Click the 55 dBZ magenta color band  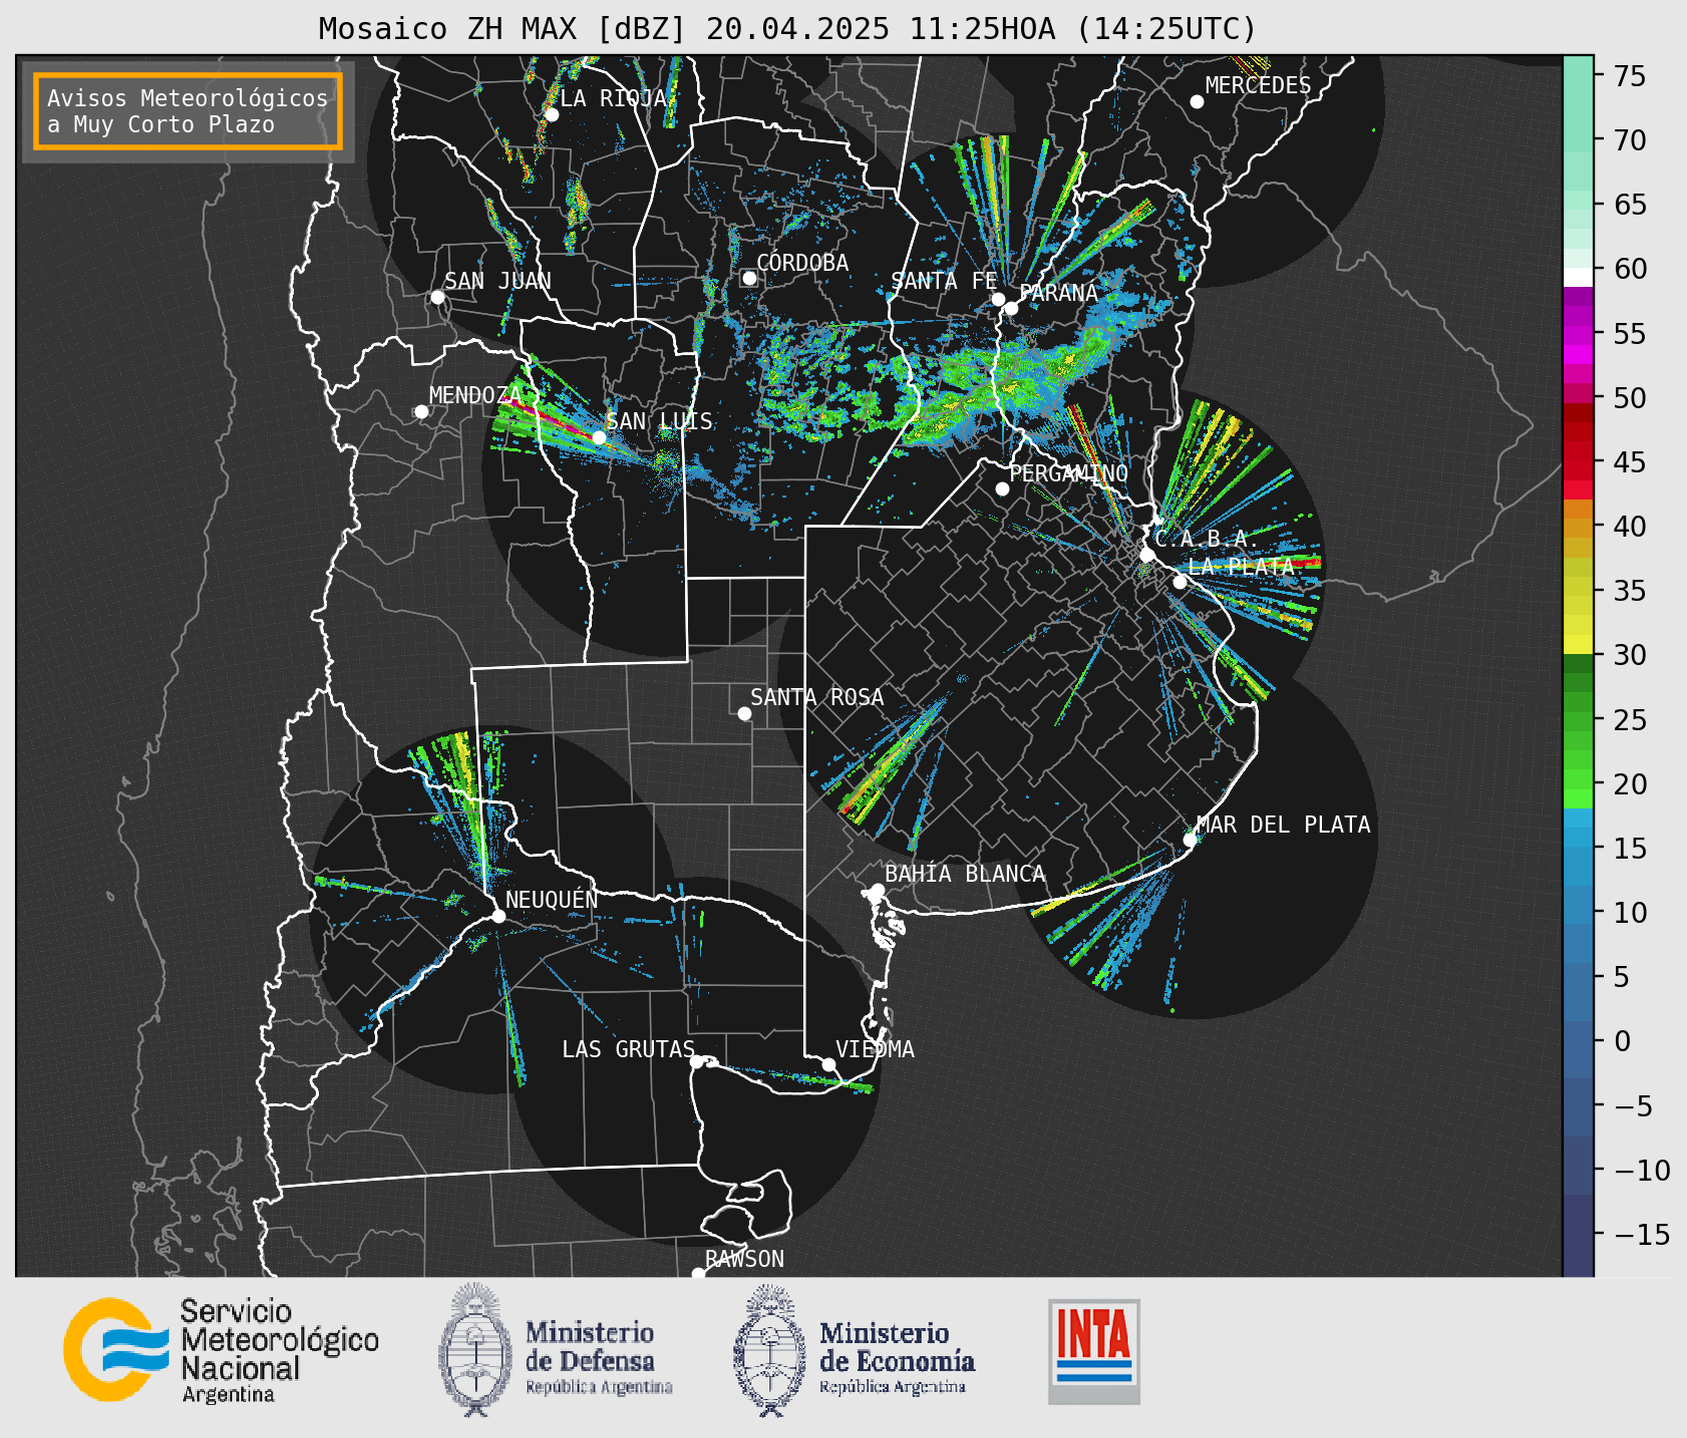point(1578,333)
